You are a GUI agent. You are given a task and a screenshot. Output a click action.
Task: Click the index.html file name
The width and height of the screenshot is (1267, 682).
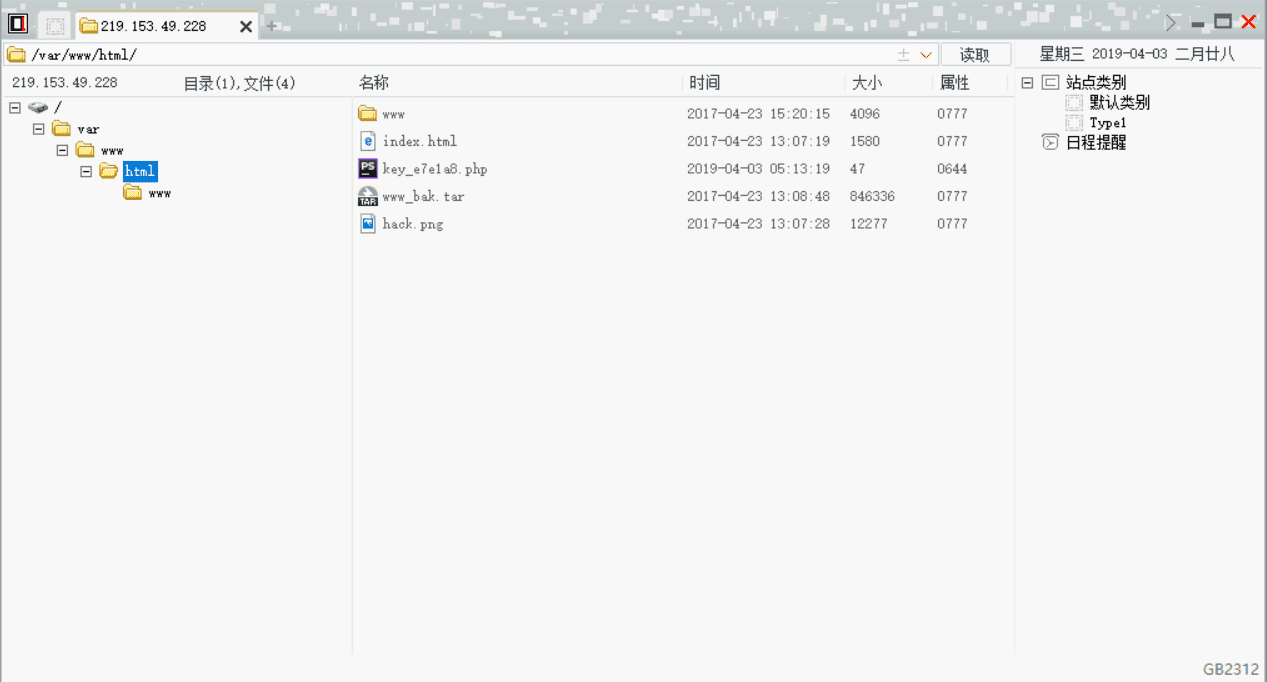coord(420,141)
